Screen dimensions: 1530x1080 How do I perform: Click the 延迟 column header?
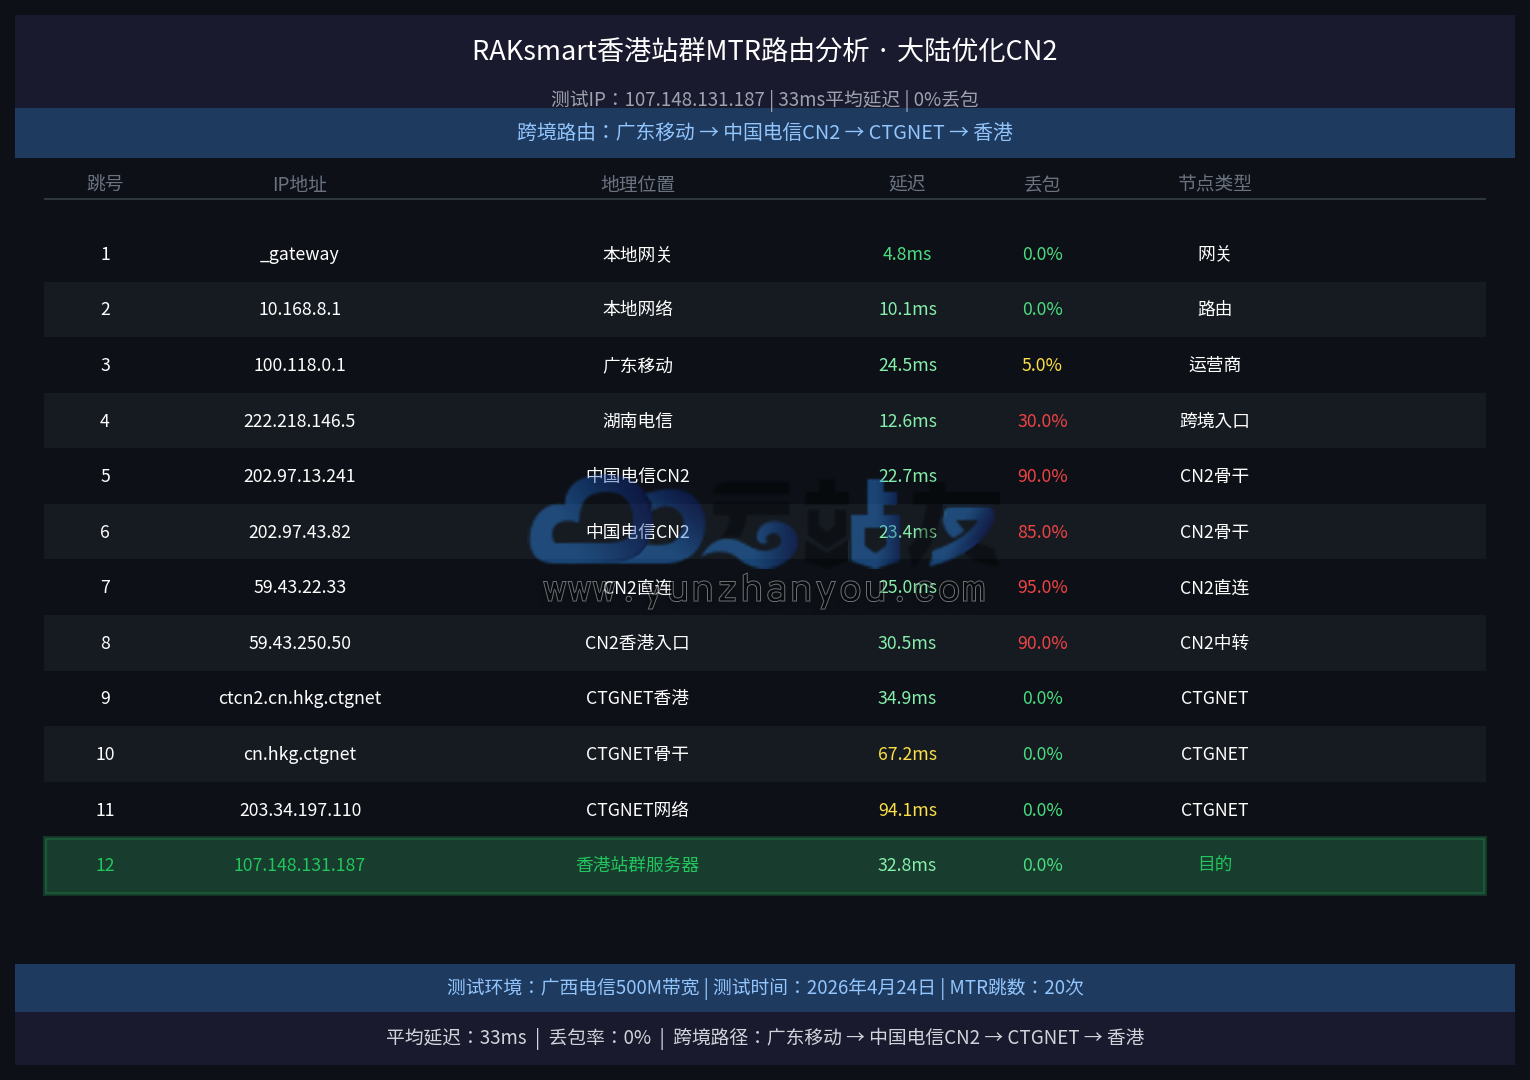point(907,183)
